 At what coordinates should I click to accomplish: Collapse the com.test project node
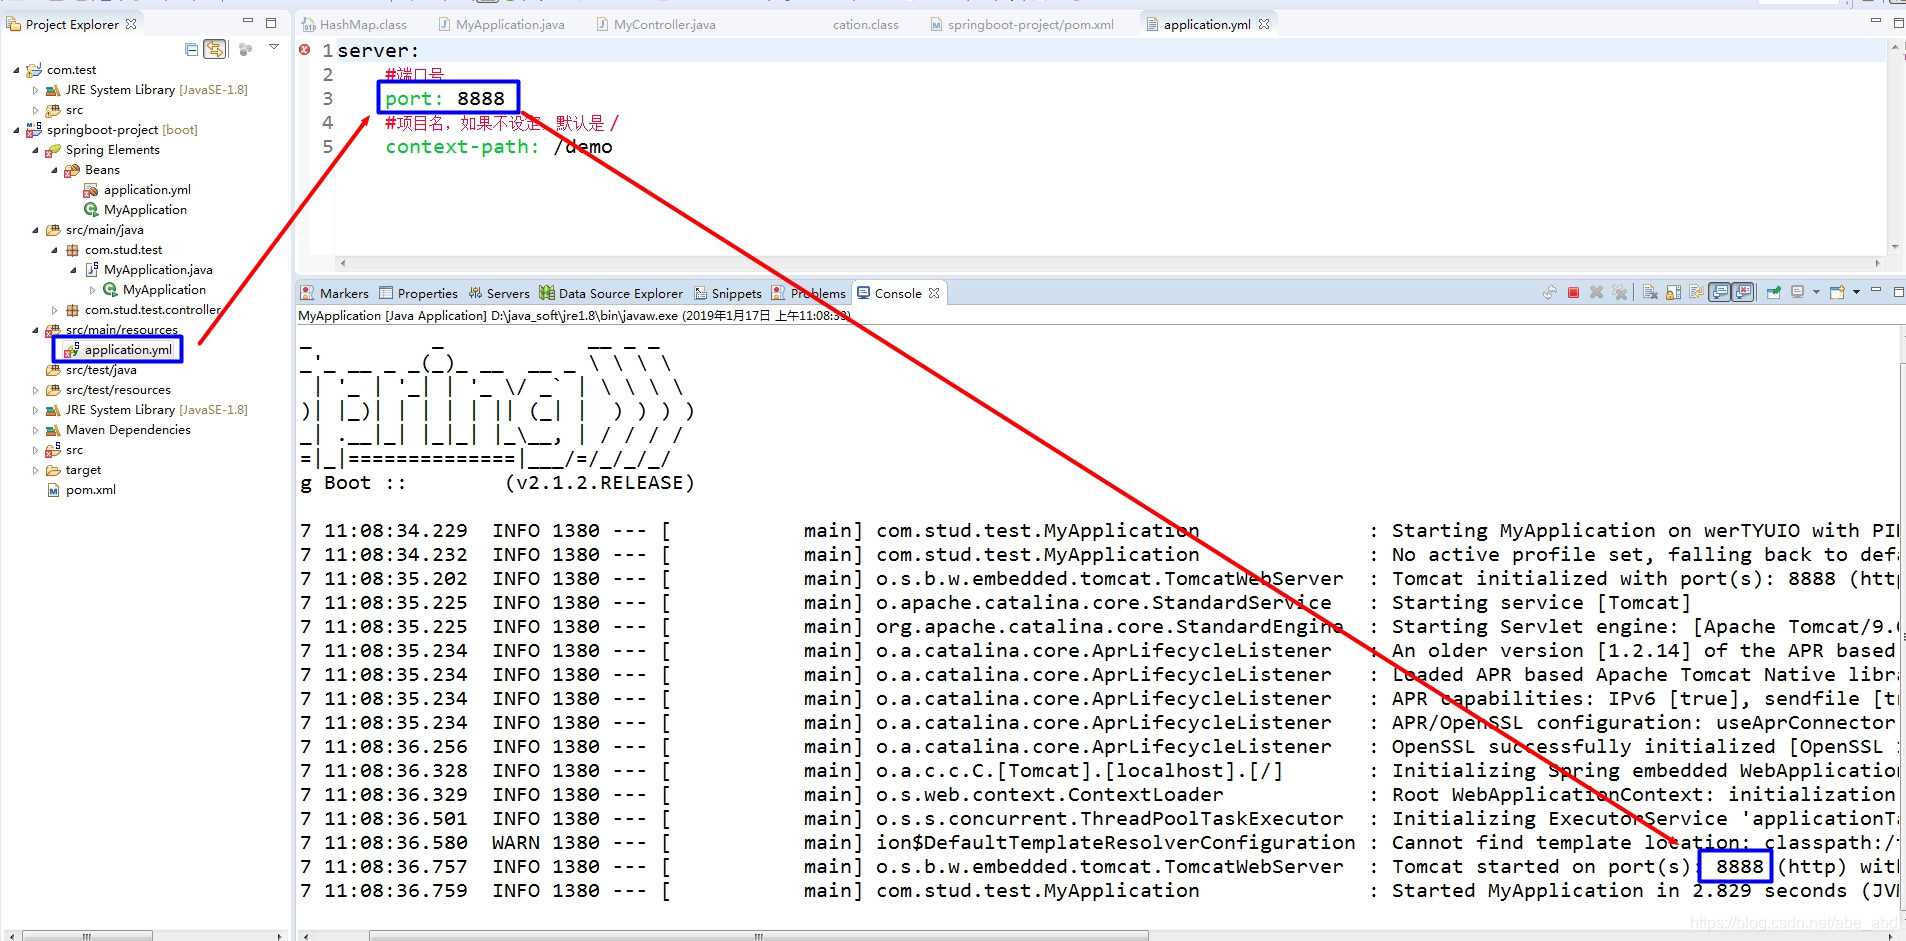click(x=16, y=70)
